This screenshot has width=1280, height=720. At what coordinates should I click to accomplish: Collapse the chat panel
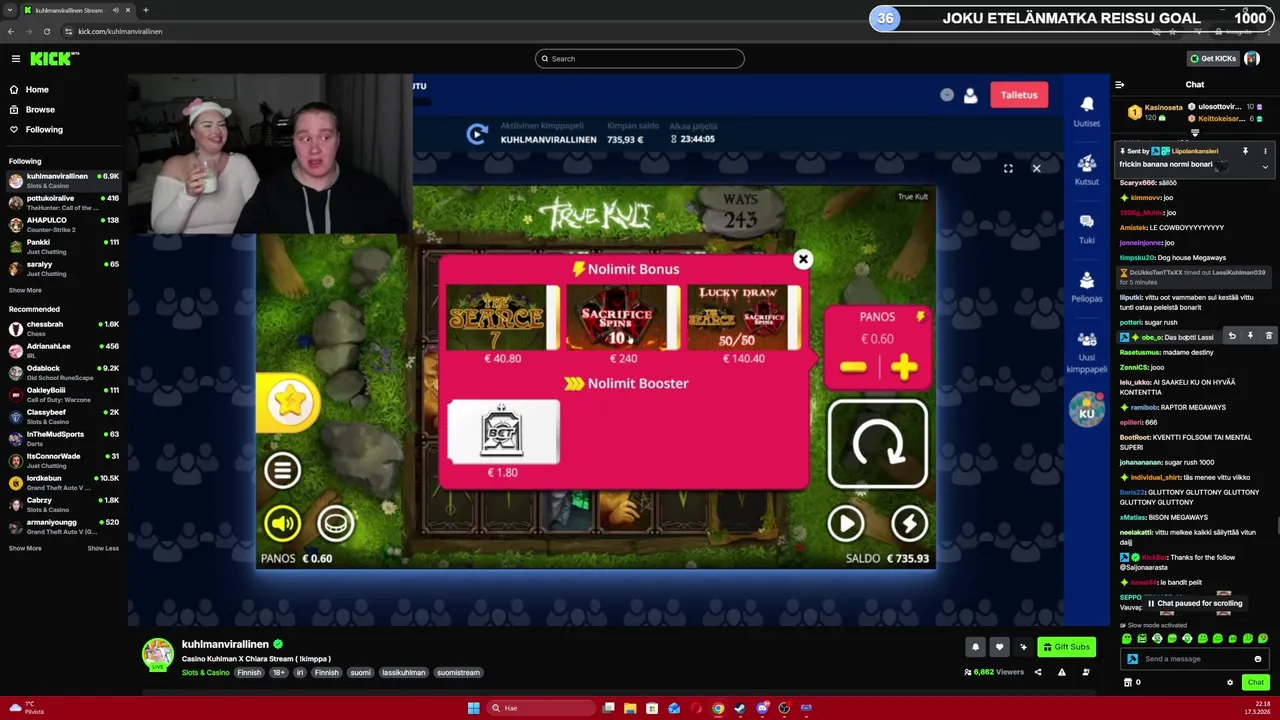(x=1120, y=85)
